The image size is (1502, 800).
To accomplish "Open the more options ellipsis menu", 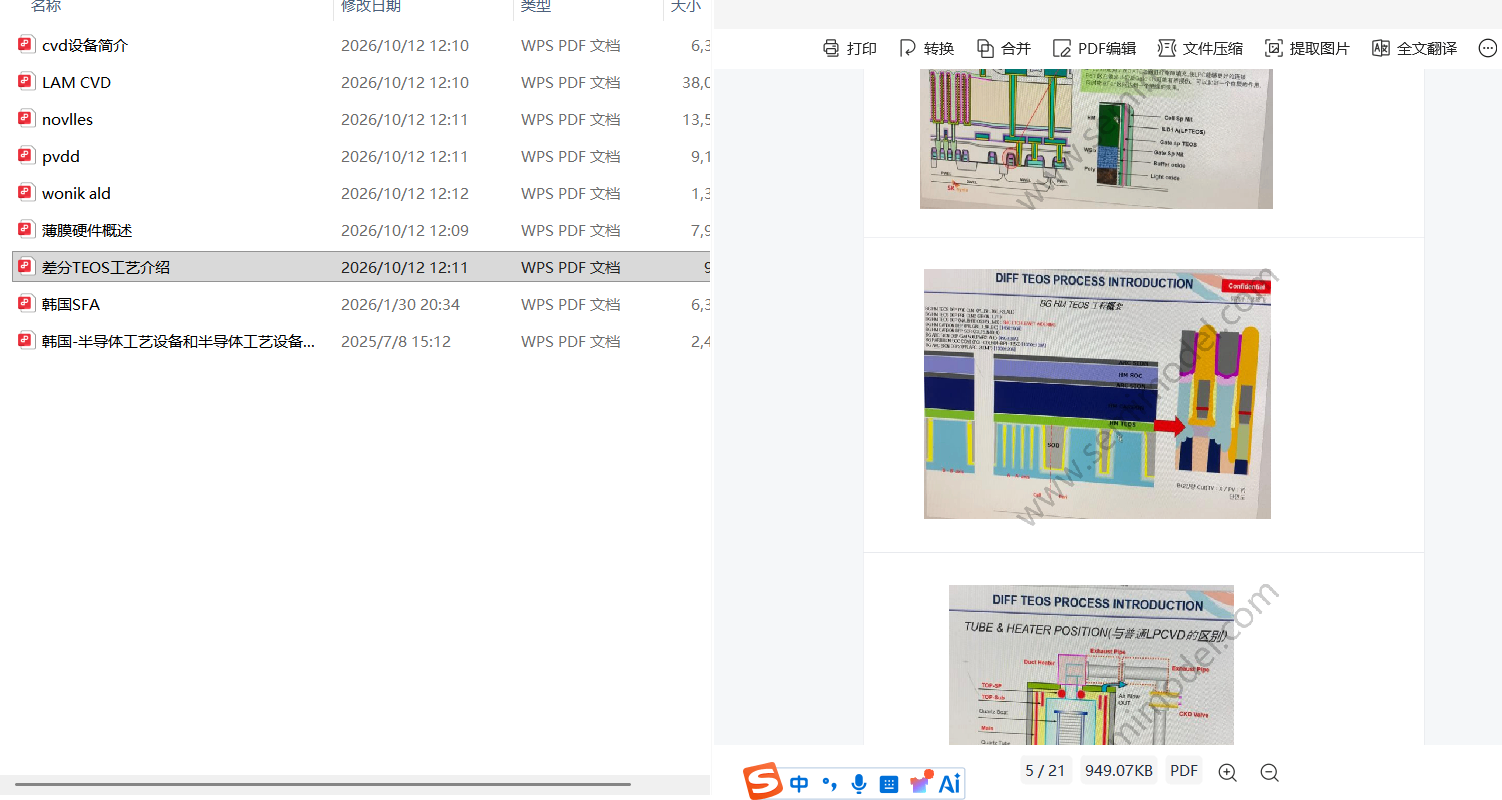I will point(1487,48).
